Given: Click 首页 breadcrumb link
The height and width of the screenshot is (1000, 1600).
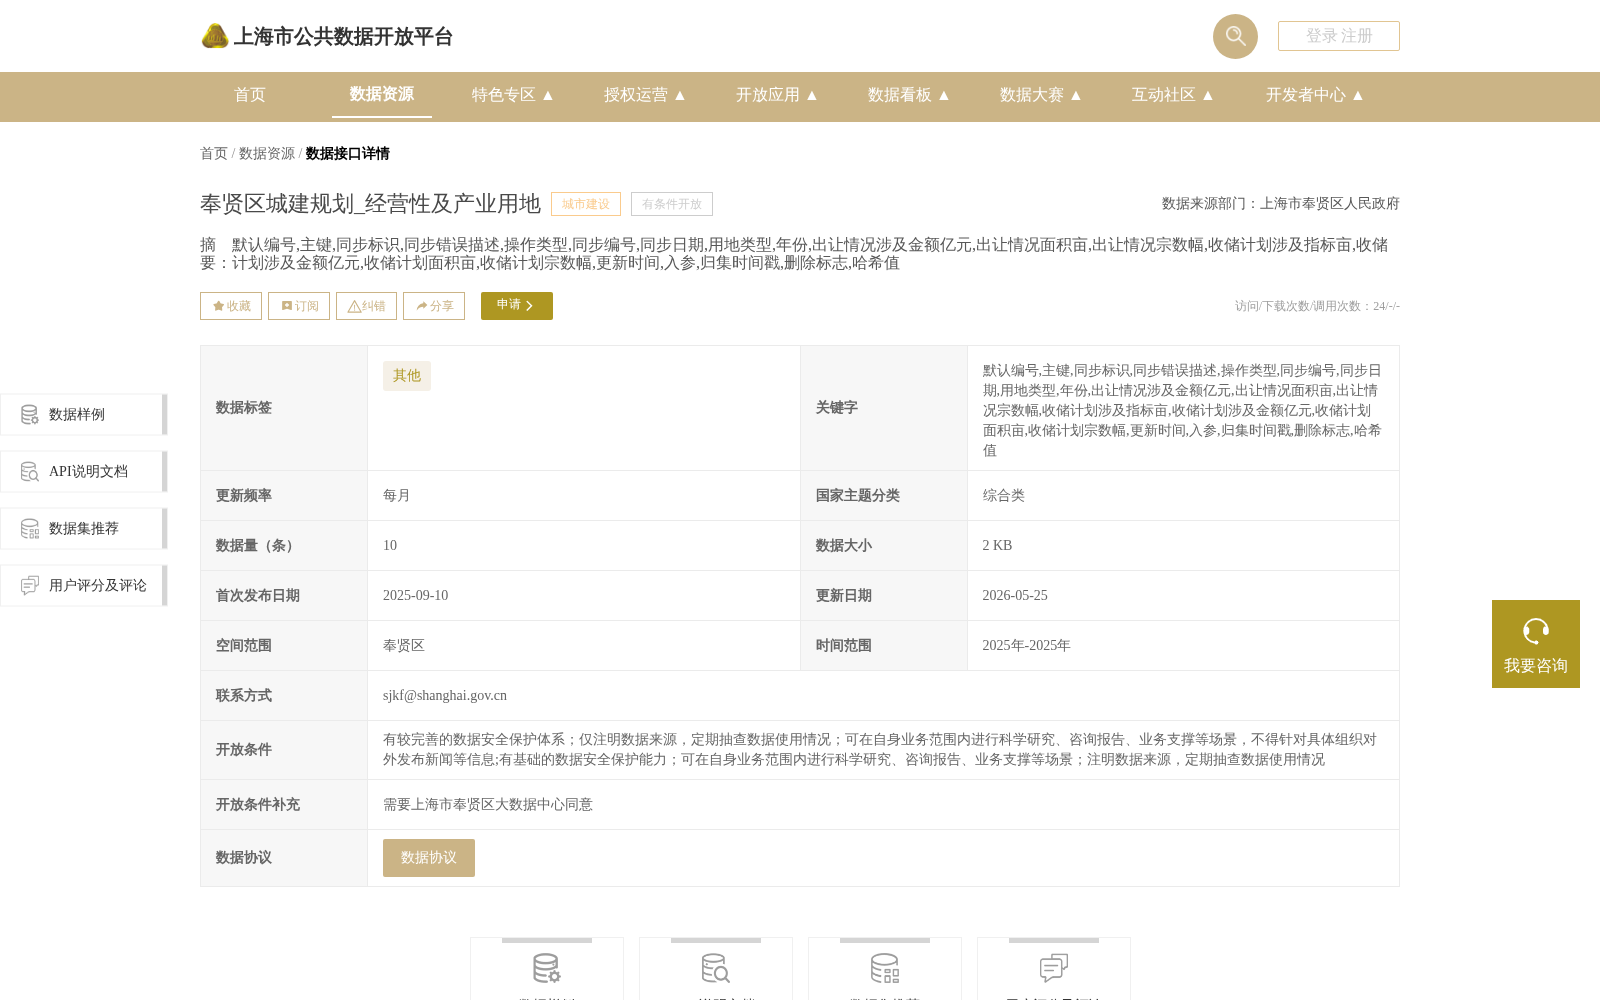Looking at the screenshot, I should point(214,154).
